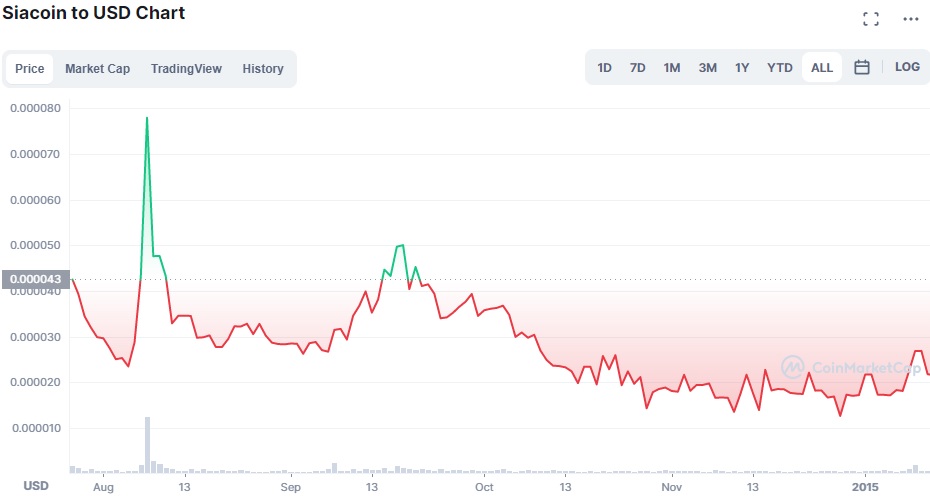Click the 0.000080 y-axis label
930x498 pixels.
(x=35, y=108)
